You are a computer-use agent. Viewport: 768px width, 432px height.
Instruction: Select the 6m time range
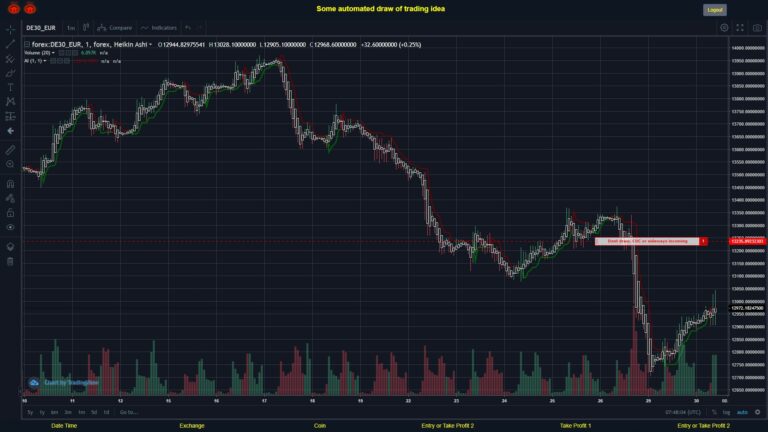point(54,412)
